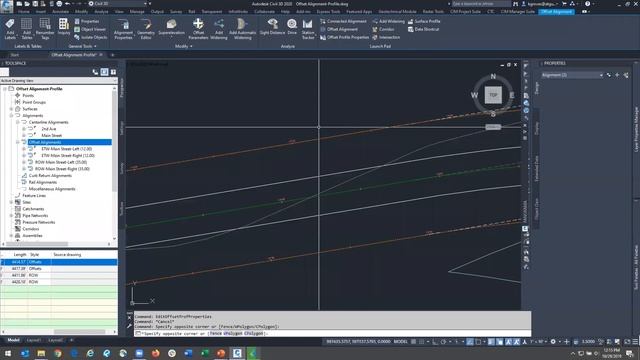Open the Windows Start menu

[8, 353]
